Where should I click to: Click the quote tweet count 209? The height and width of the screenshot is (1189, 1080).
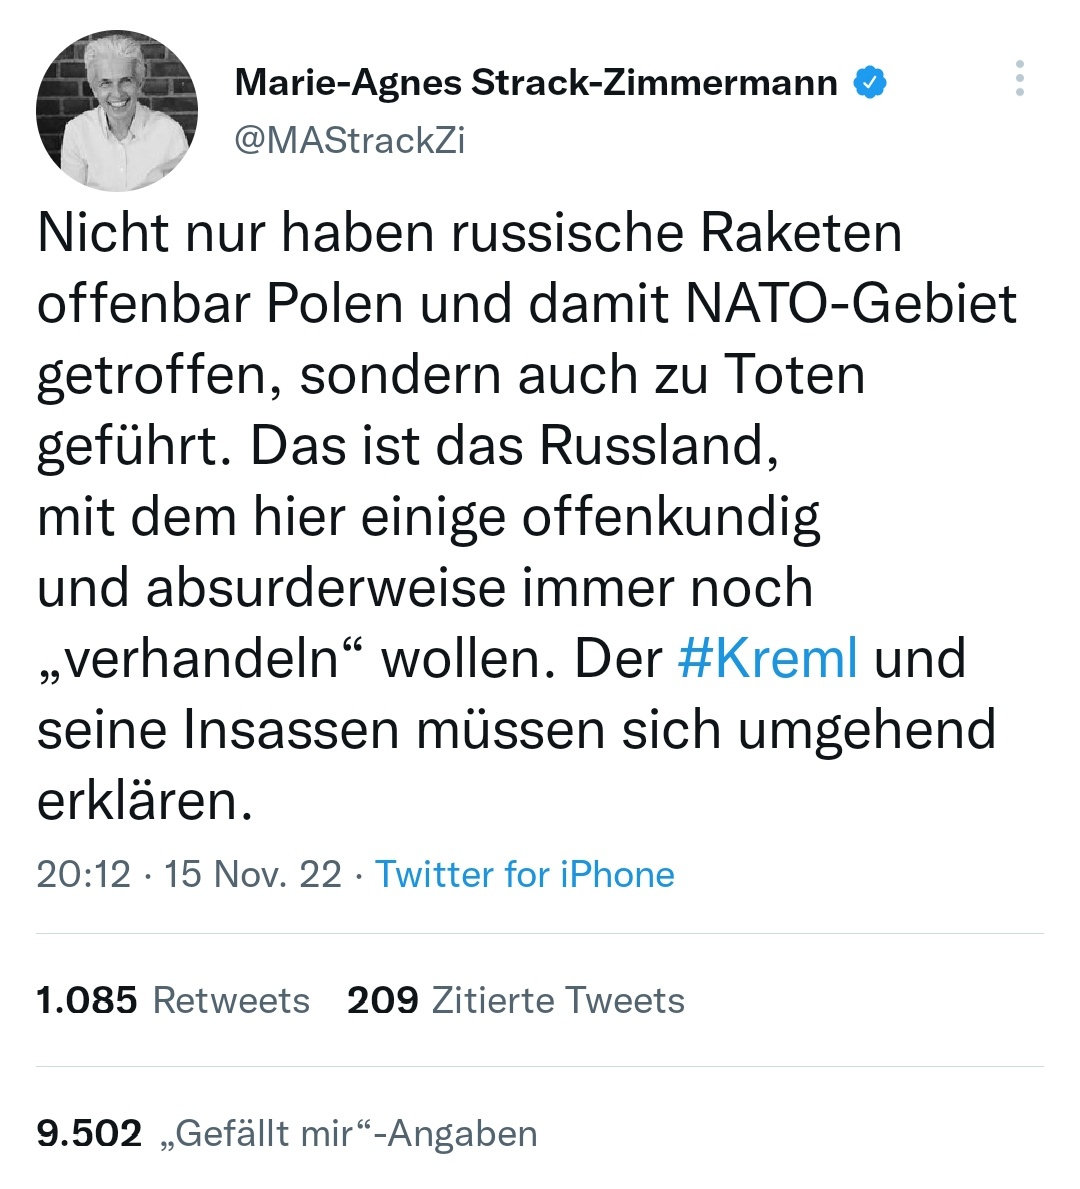tap(382, 1001)
